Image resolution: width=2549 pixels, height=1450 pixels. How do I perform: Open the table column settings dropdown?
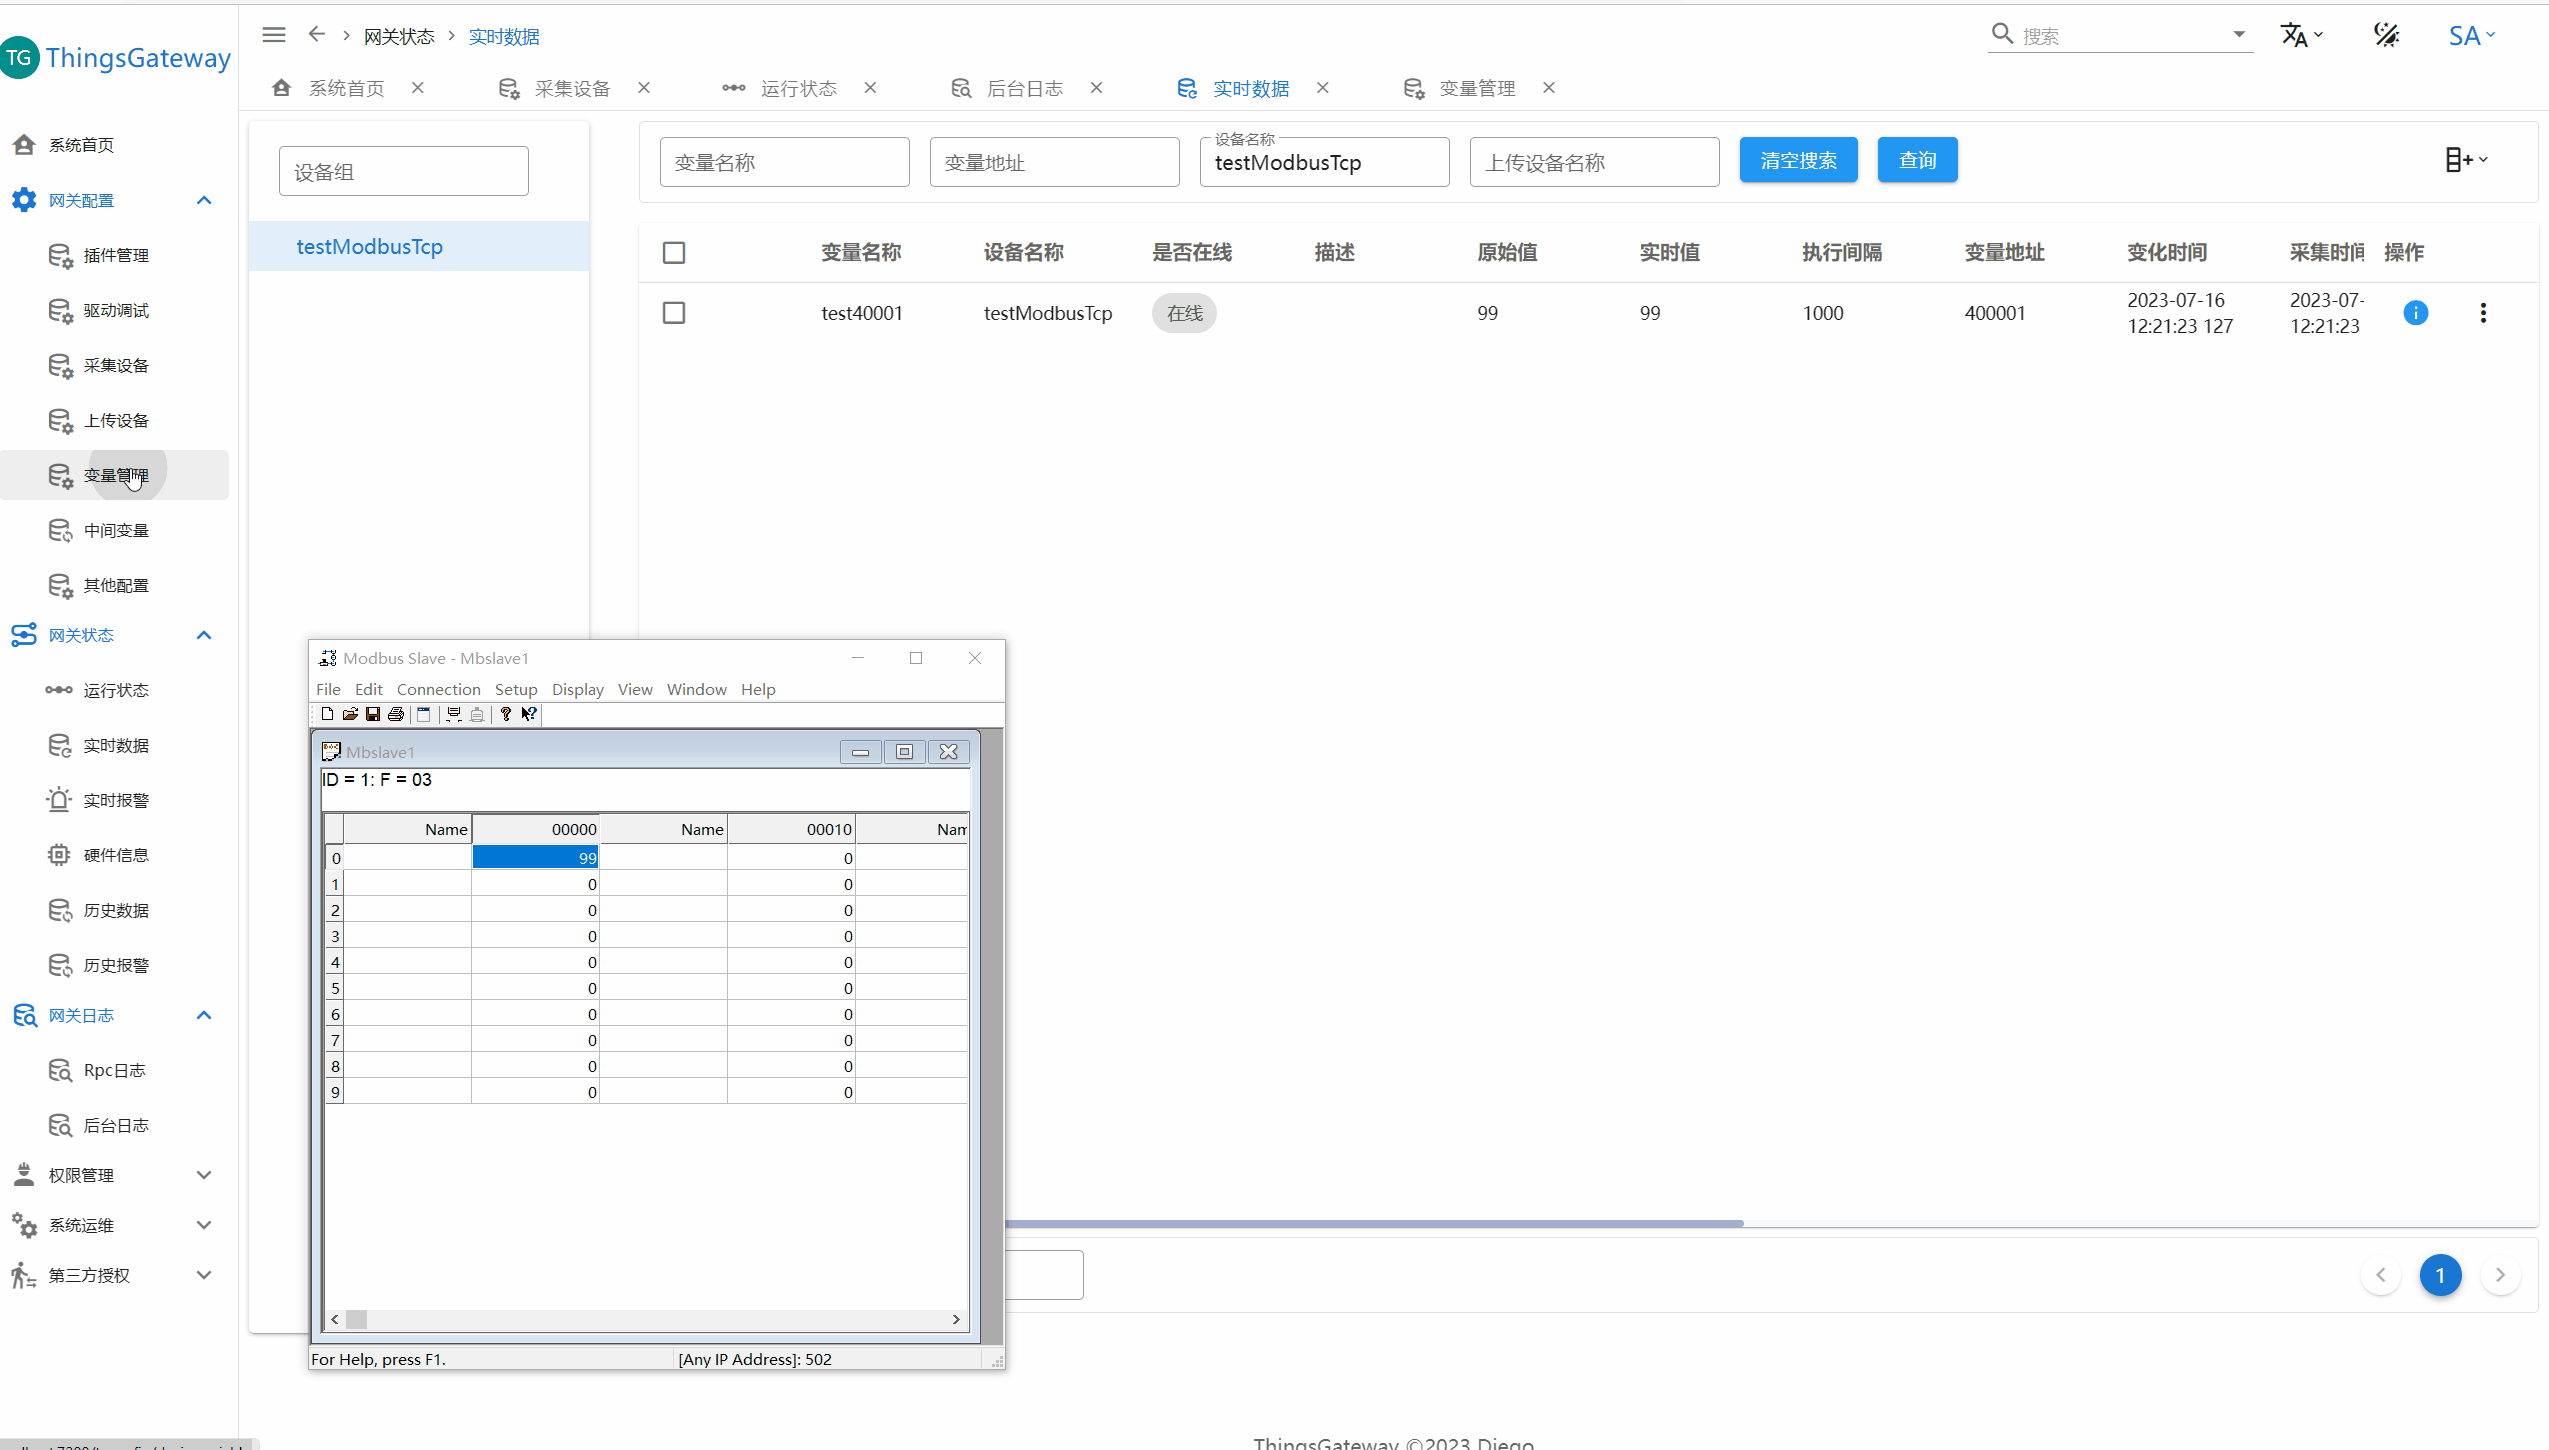tap(2466, 160)
